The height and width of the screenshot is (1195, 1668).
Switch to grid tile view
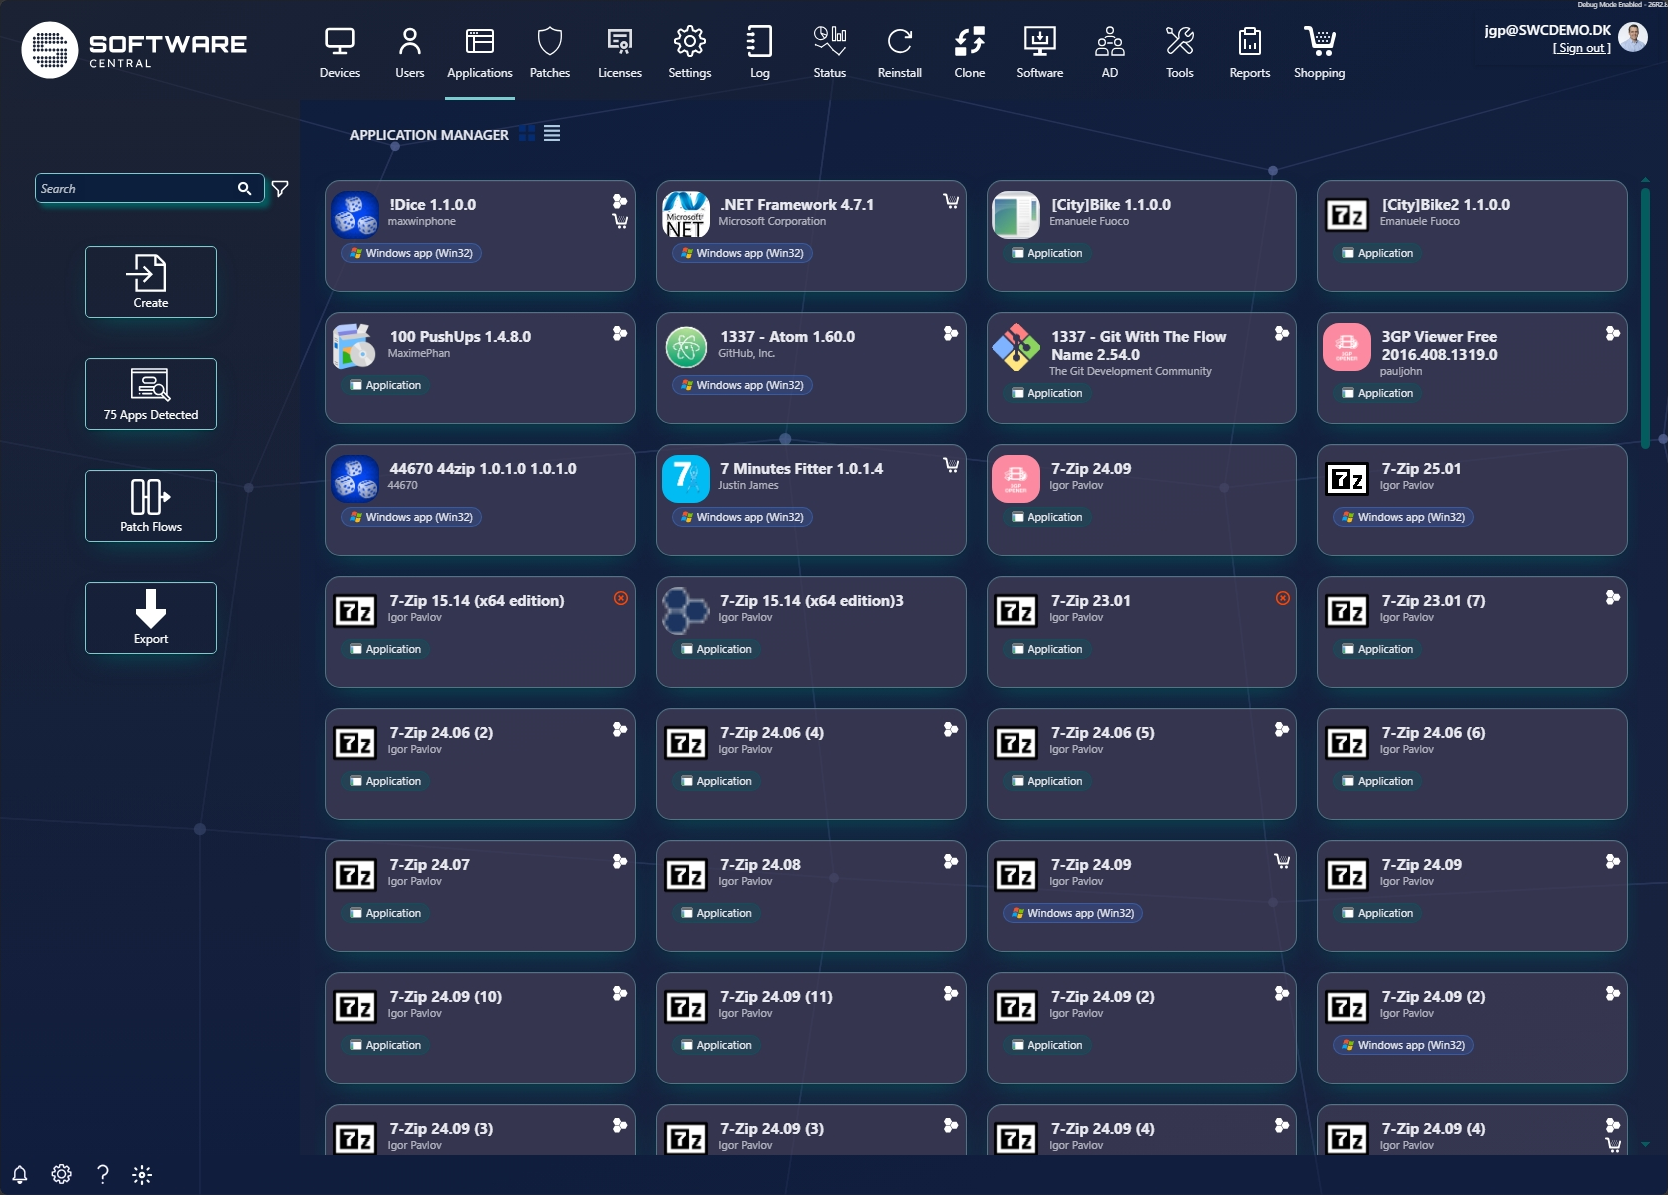pyautogui.click(x=527, y=134)
